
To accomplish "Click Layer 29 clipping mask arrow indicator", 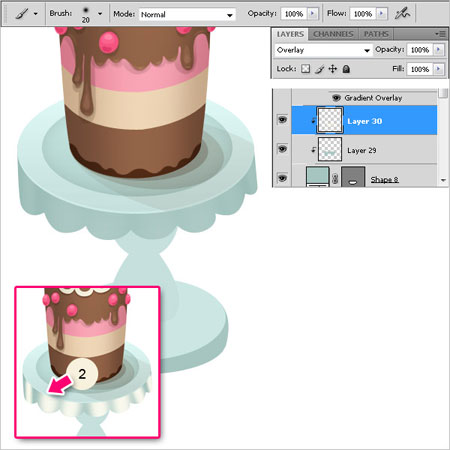I will click(313, 150).
